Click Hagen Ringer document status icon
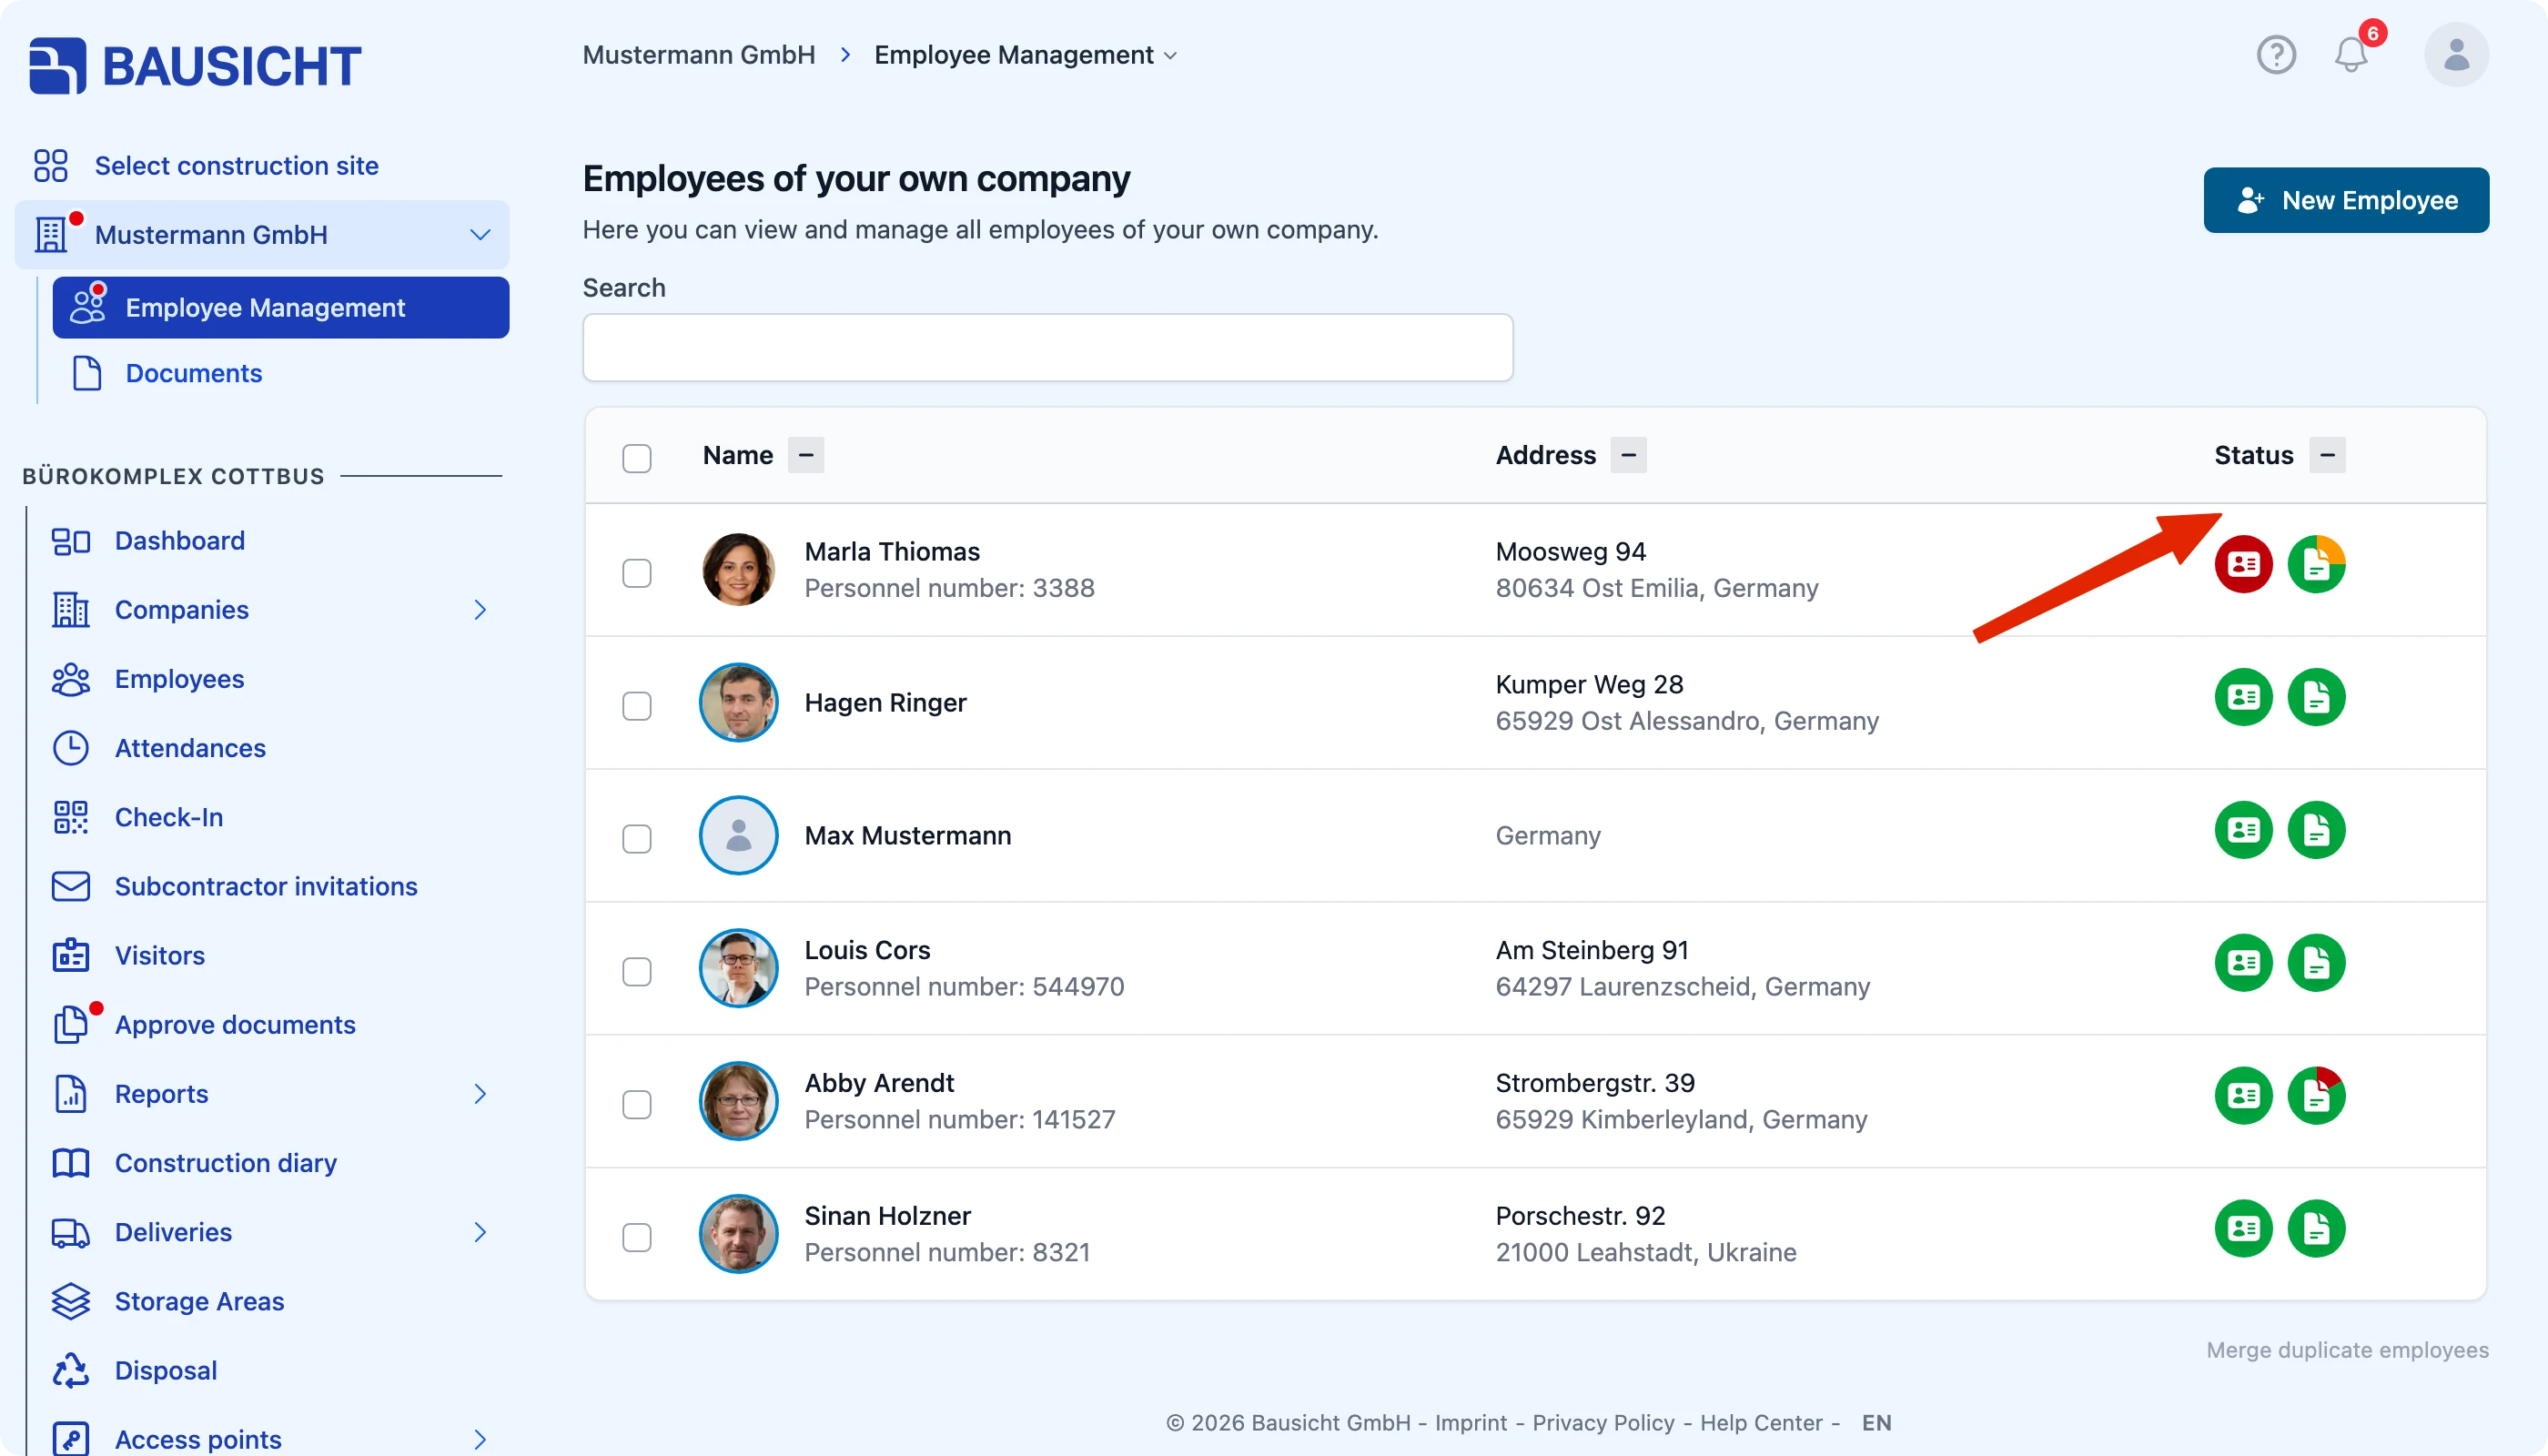This screenshot has width=2548, height=1456. [x=2316, y=697]
